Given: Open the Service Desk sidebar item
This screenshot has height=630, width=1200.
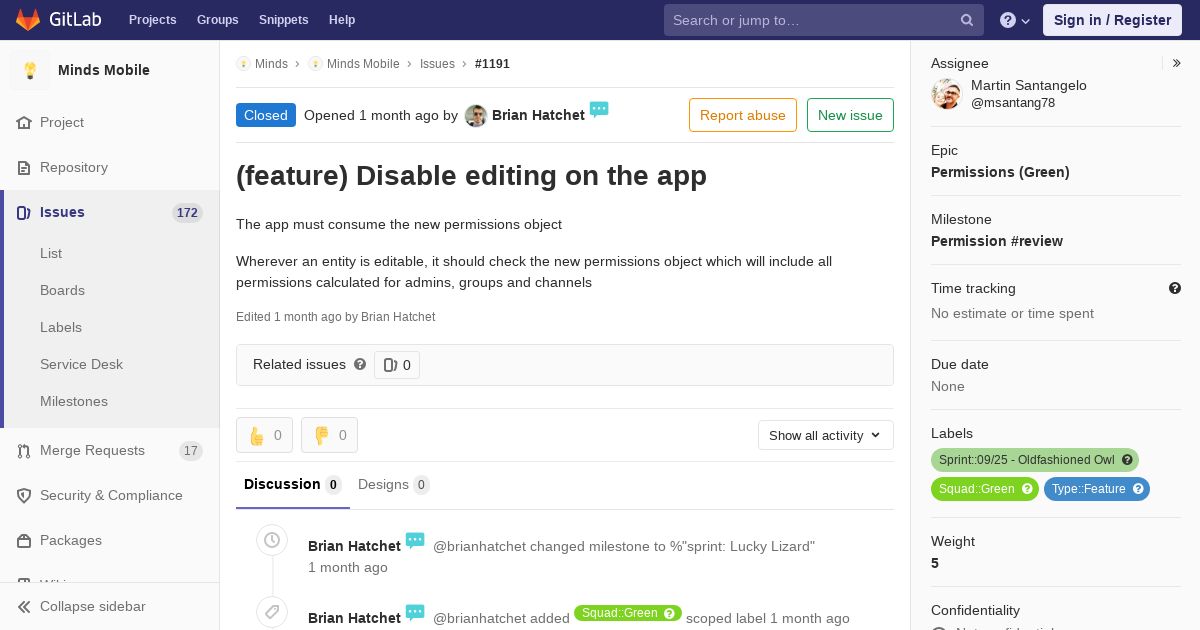Looking at the screenshot, I should coord(81,365).
